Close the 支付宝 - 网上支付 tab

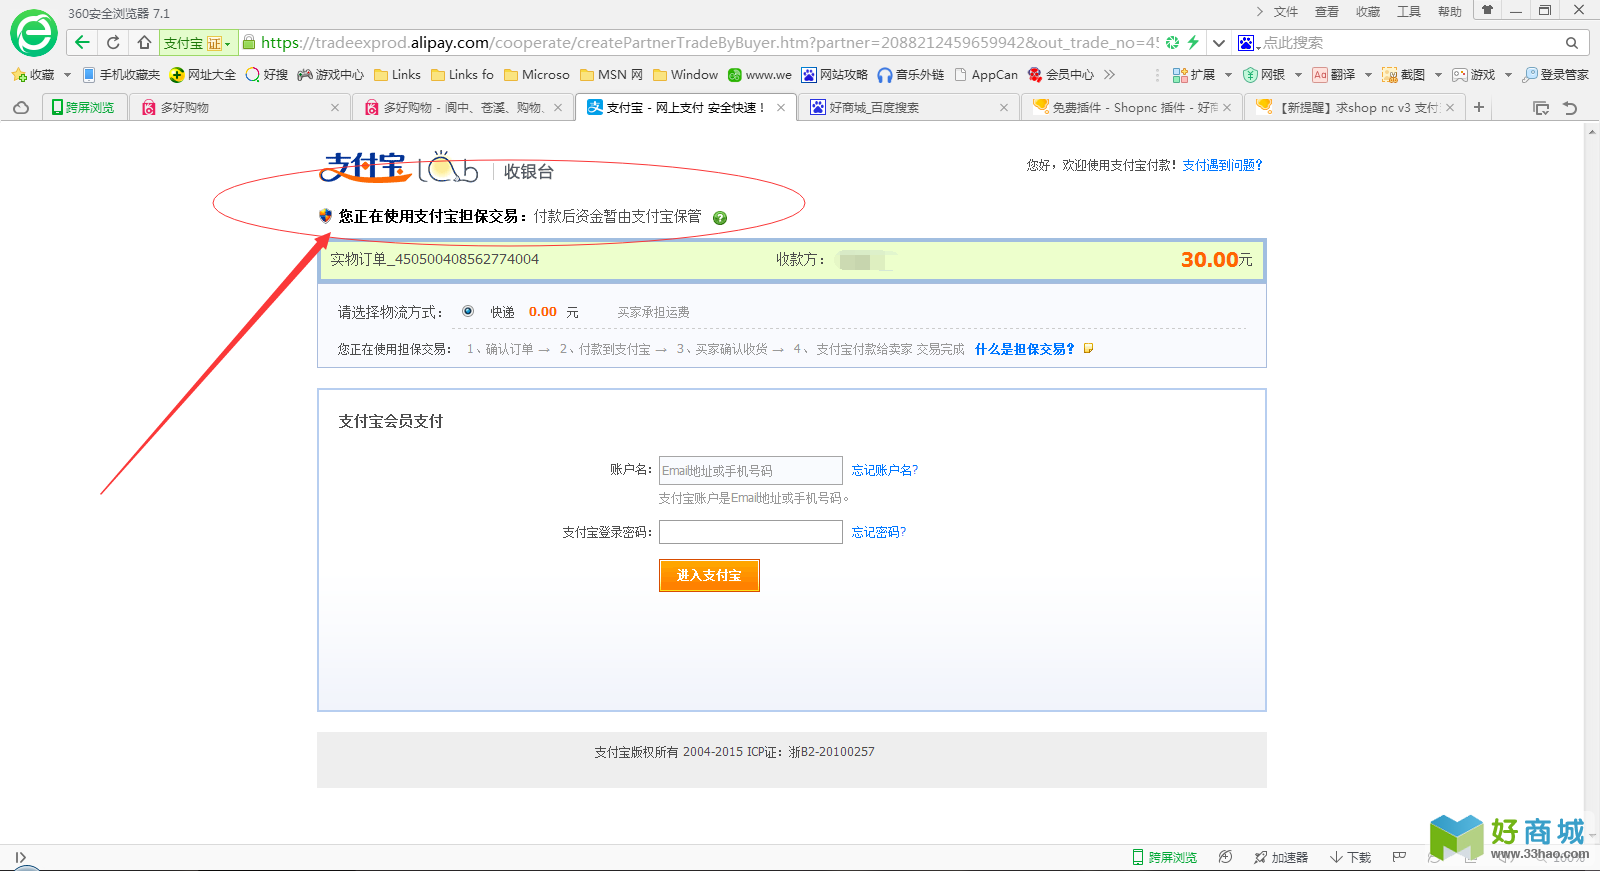pyautogui.click(x=781, y=108)
